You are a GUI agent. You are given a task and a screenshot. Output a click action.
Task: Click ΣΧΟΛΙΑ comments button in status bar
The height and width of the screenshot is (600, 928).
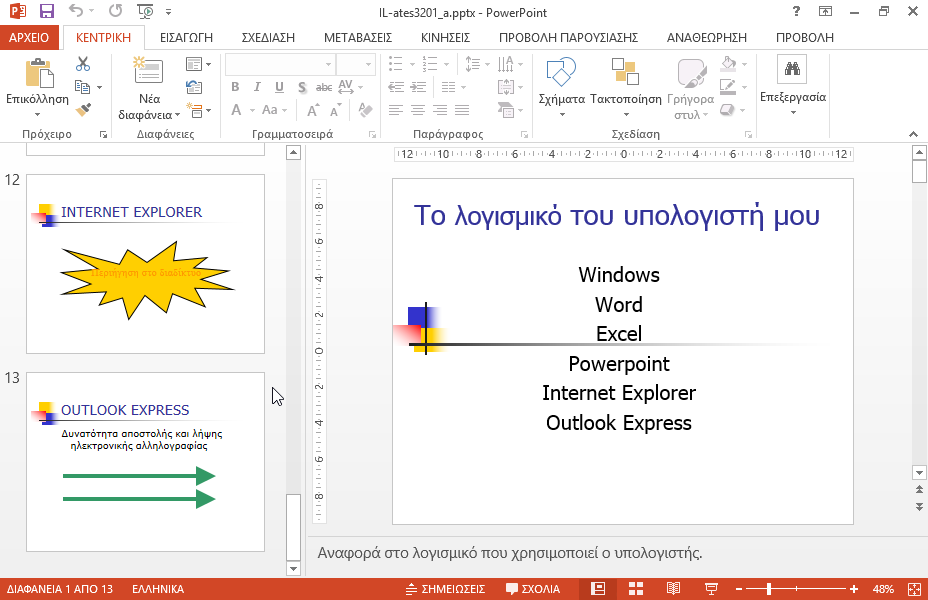tap(533, 589)
